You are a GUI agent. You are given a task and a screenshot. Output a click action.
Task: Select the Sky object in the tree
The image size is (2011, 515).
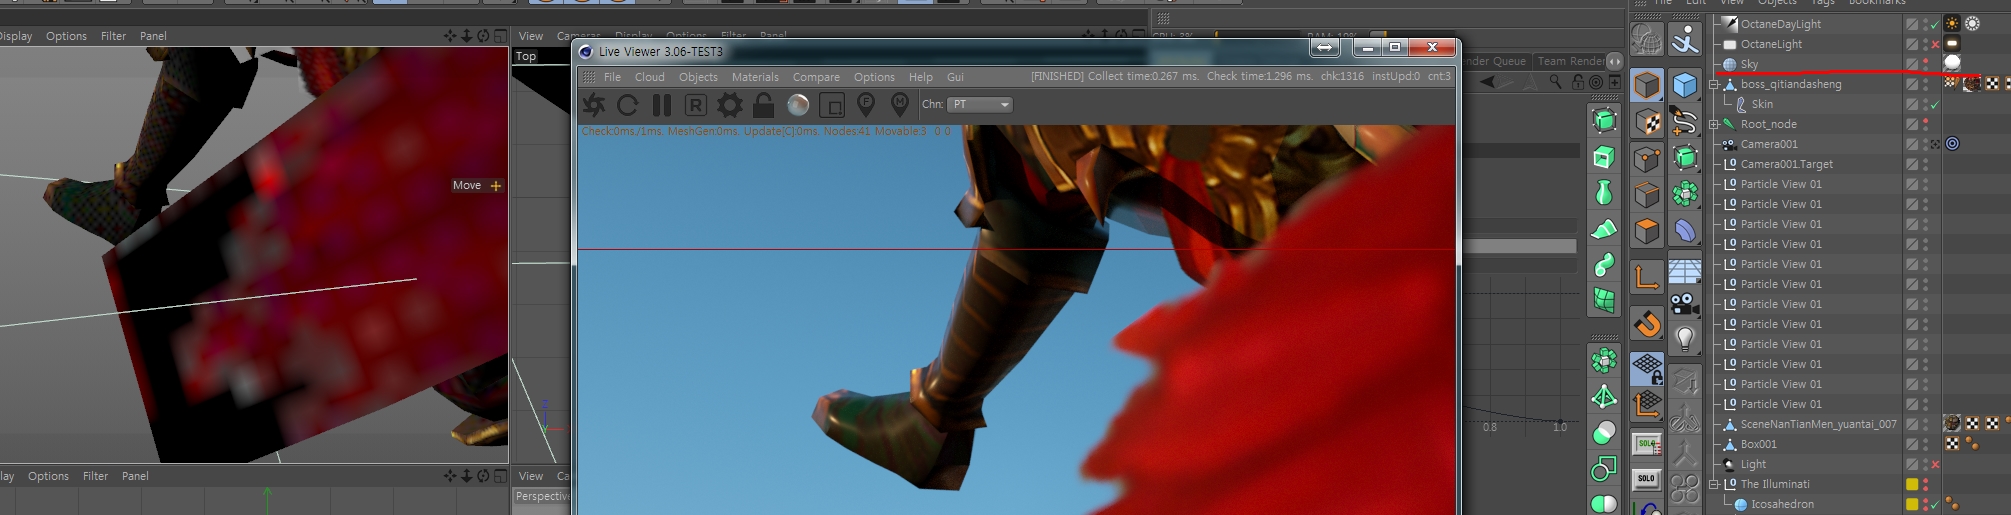tap(1749, 64)
